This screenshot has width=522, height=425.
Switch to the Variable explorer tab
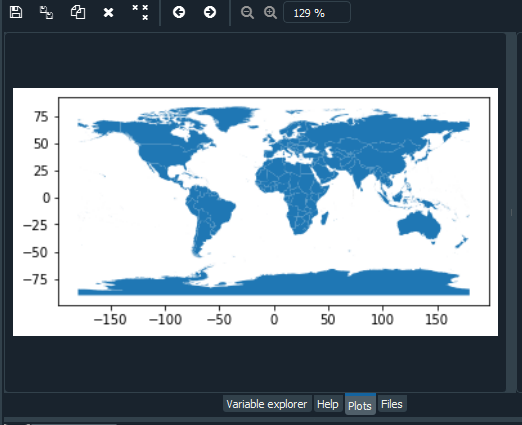coord(267,404)
